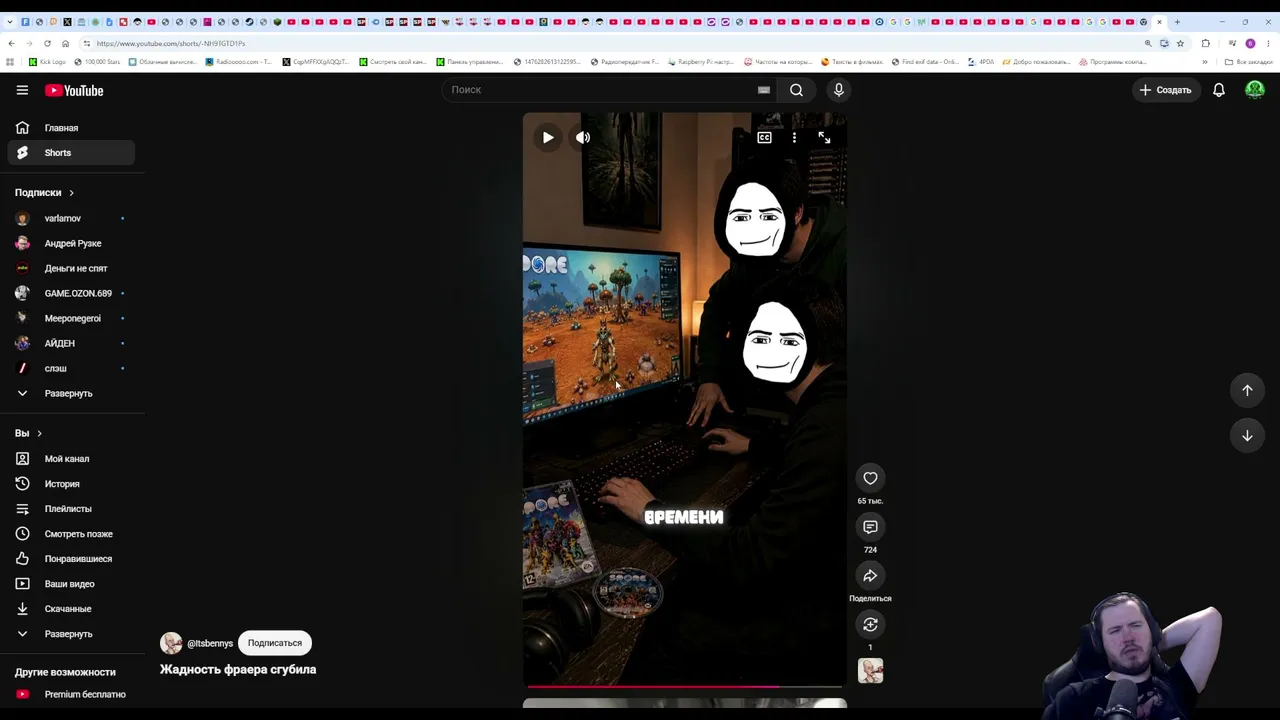Reload the page in the browser

click(x=47, y=43)
